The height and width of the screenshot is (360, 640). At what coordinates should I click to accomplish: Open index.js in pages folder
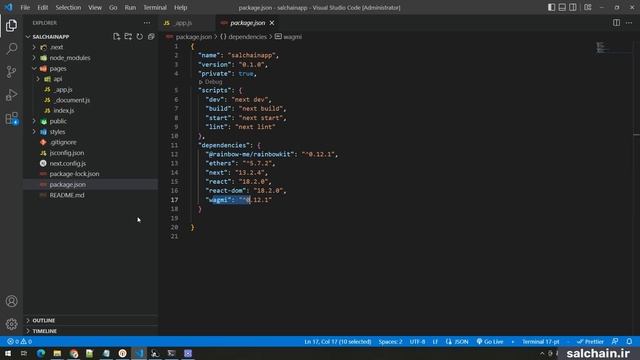[64, 111]
